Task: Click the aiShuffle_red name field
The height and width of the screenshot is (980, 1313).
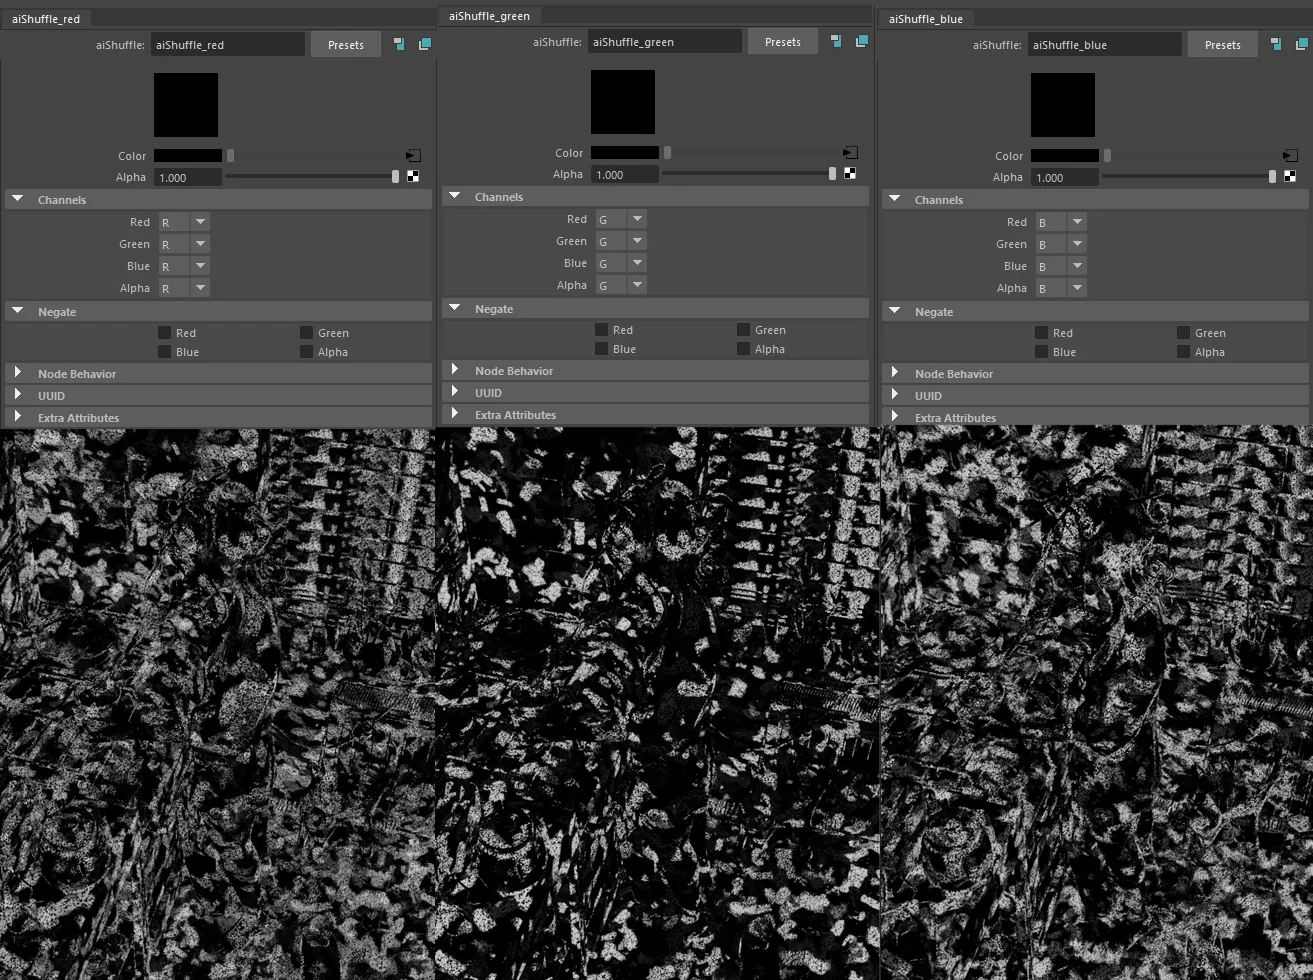Action: 228,44
